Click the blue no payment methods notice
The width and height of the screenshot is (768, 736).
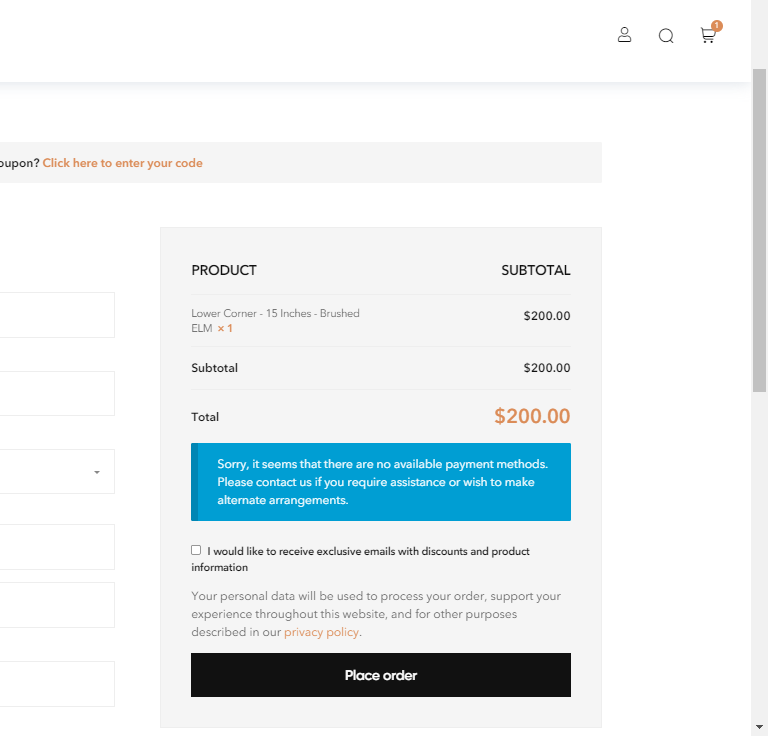pyautogui.click(x=381, y=482)
